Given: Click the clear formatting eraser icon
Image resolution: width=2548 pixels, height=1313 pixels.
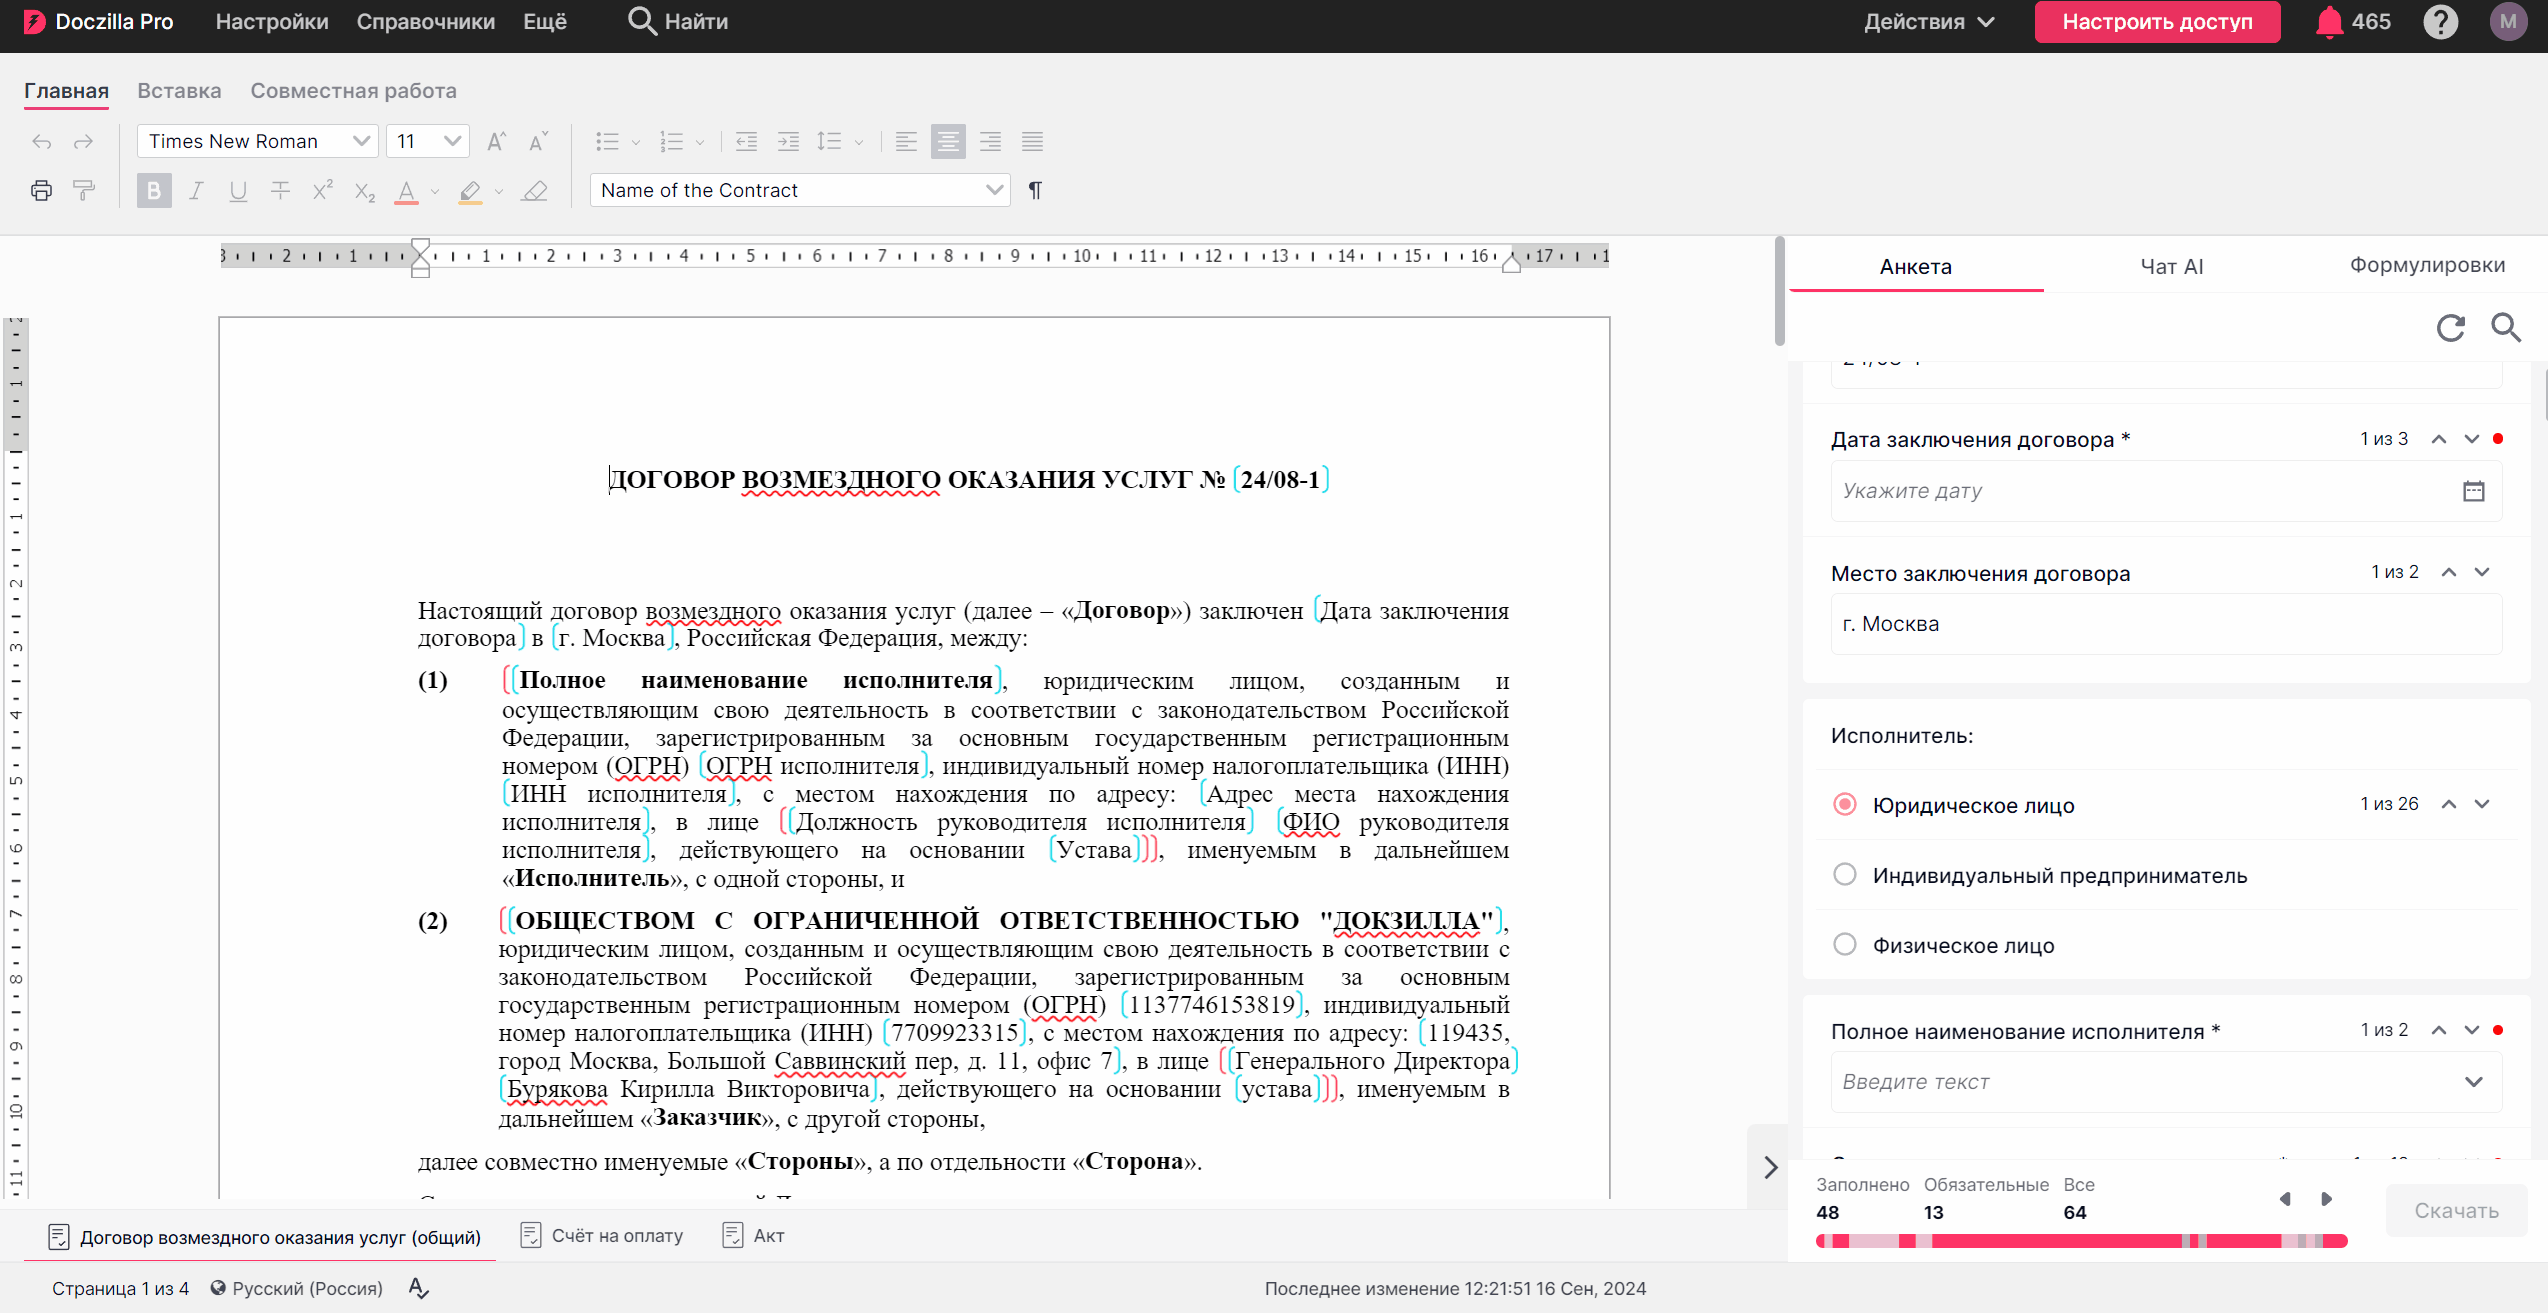Looking at the screenshot, I should [x=535, y=190].
